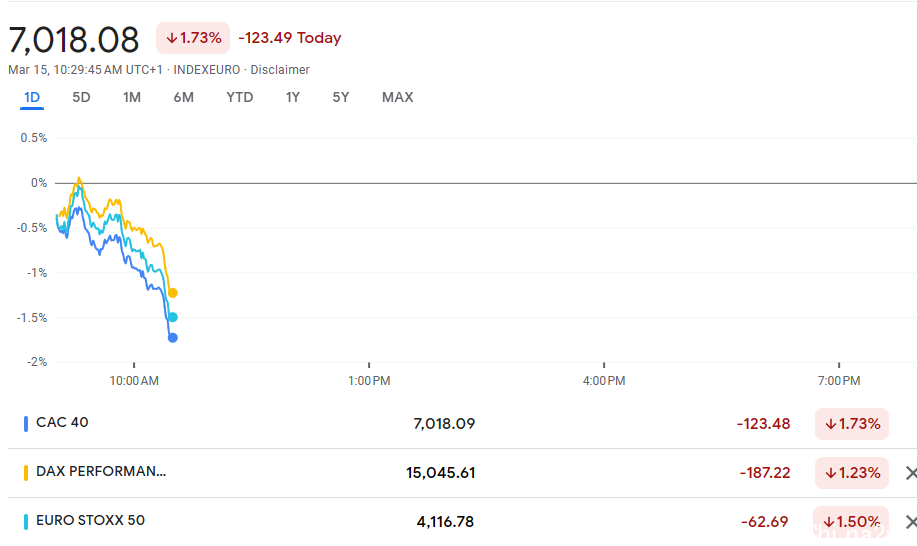917x546 pixels.
Task: Remove DAX Performance comparison with X icon
Action: click(x=911, y=473)
